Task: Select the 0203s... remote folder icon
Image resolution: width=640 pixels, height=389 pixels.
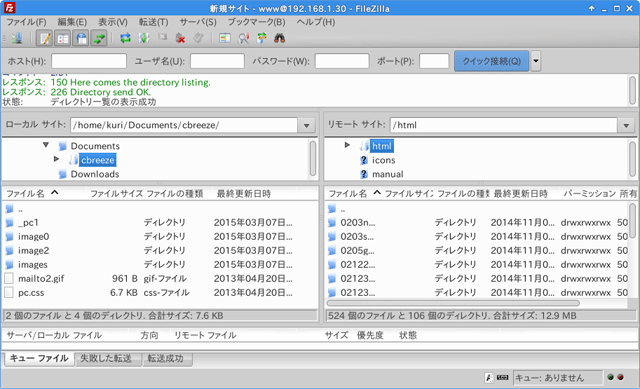Action: (332, 237)
